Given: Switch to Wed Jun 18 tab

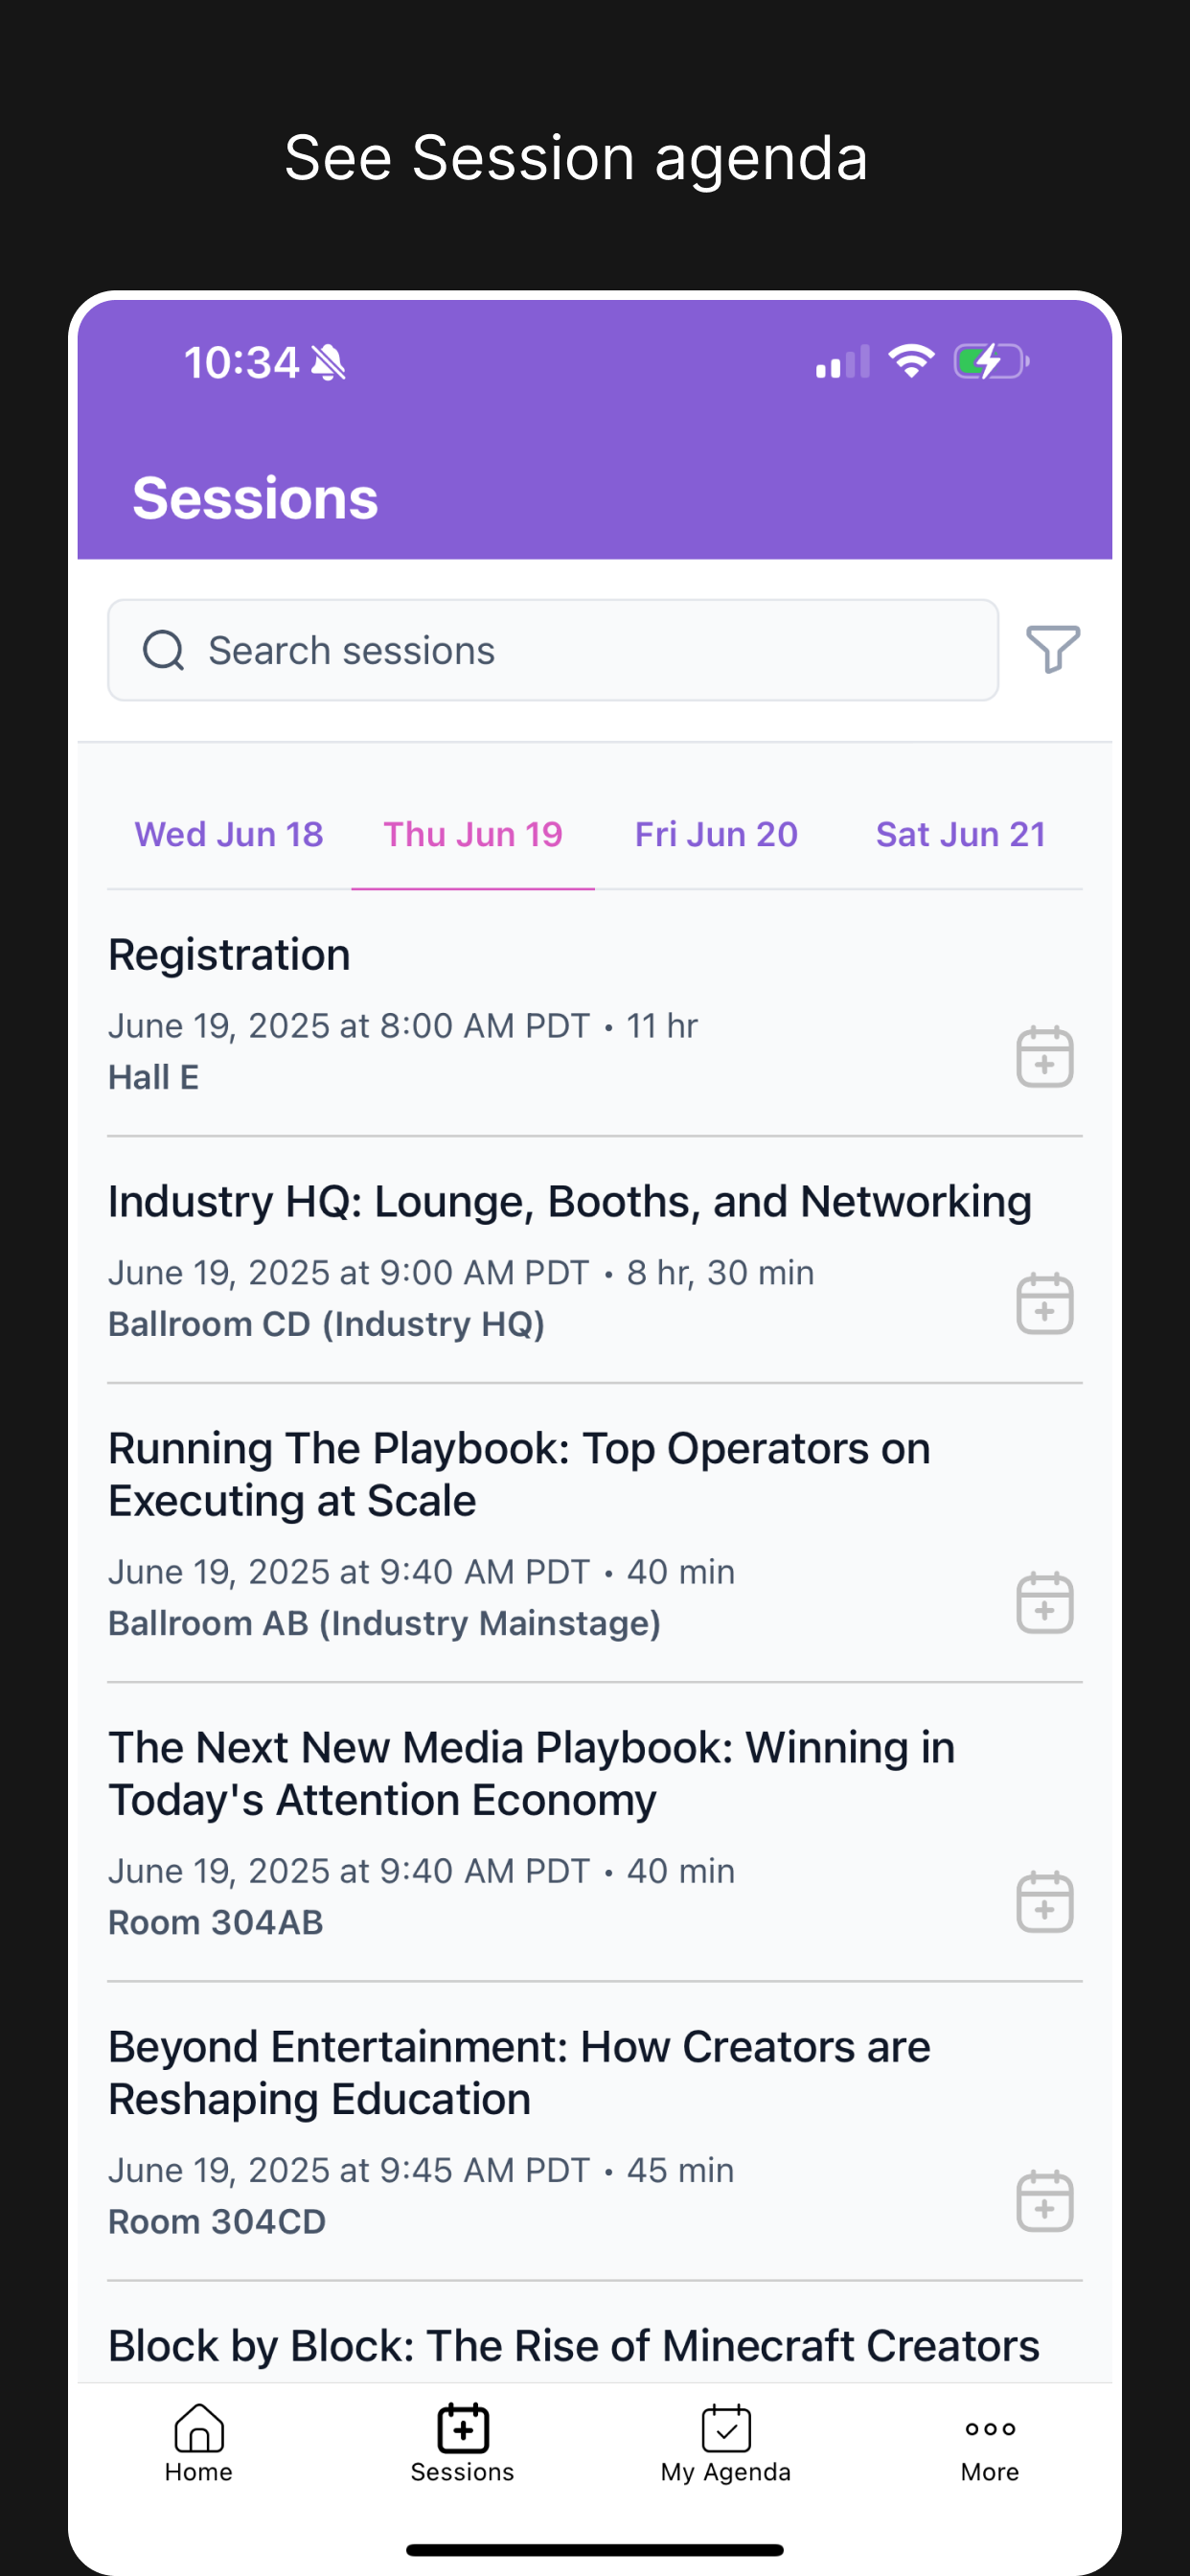Looking at the screenshot, I should click(229, 834).
